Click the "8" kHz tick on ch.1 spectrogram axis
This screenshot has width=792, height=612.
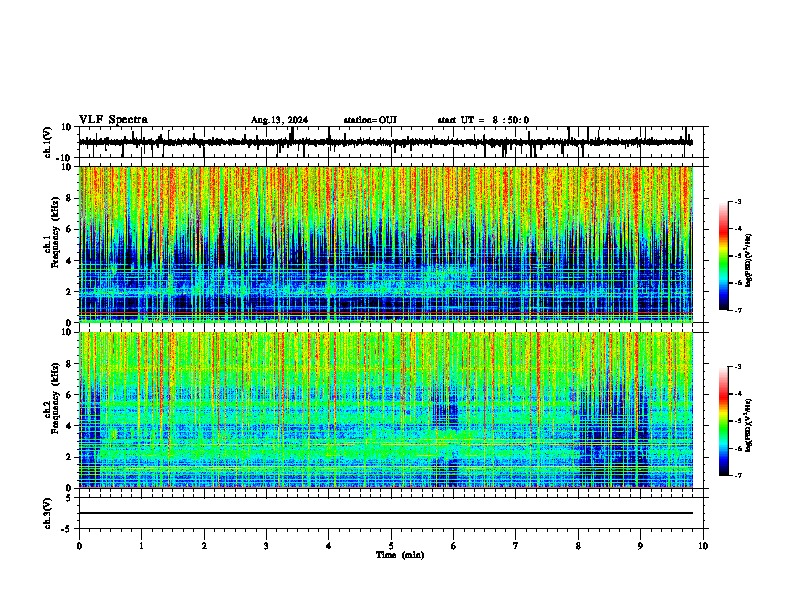70,198
